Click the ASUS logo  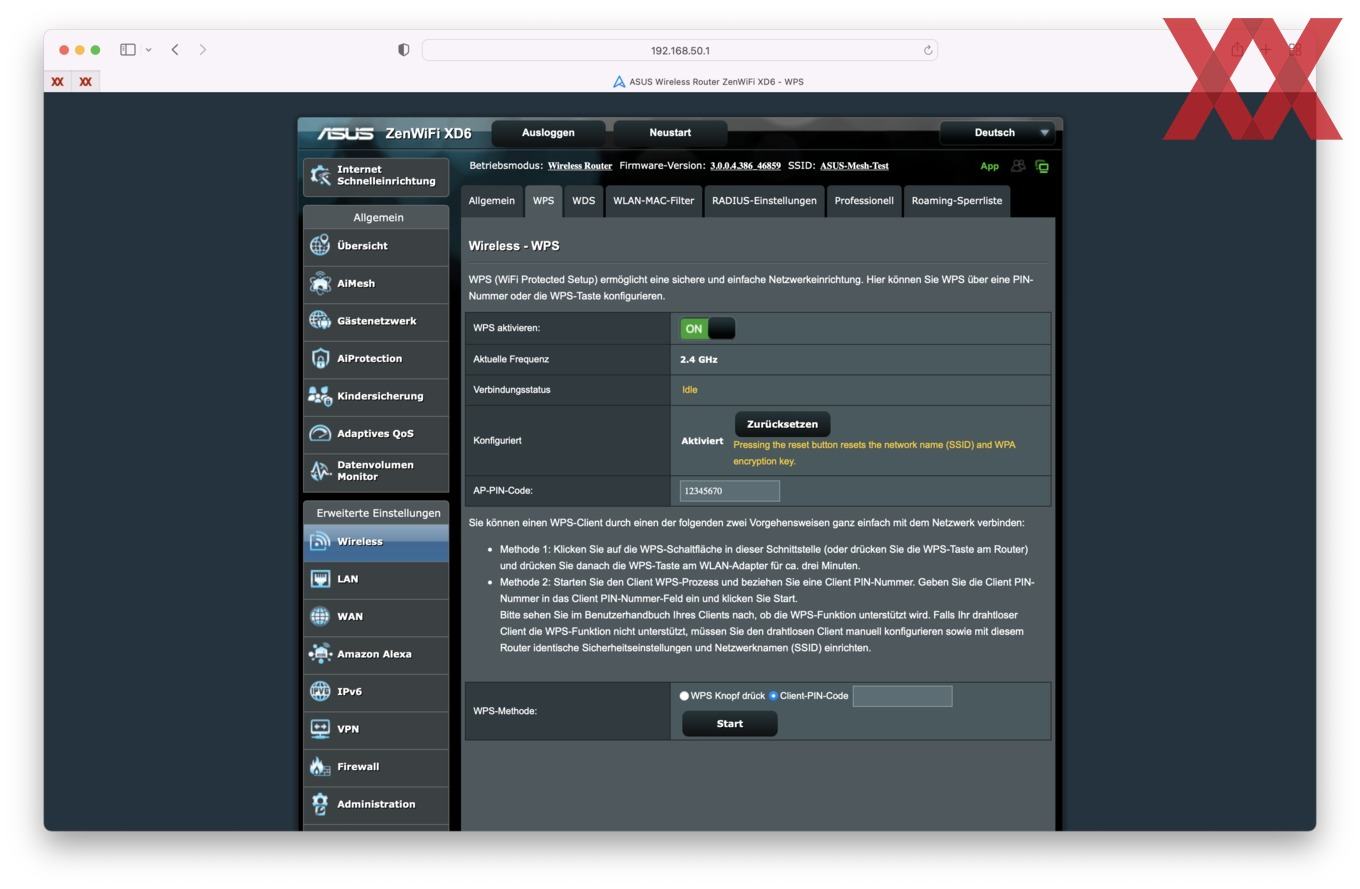[345, 133]
